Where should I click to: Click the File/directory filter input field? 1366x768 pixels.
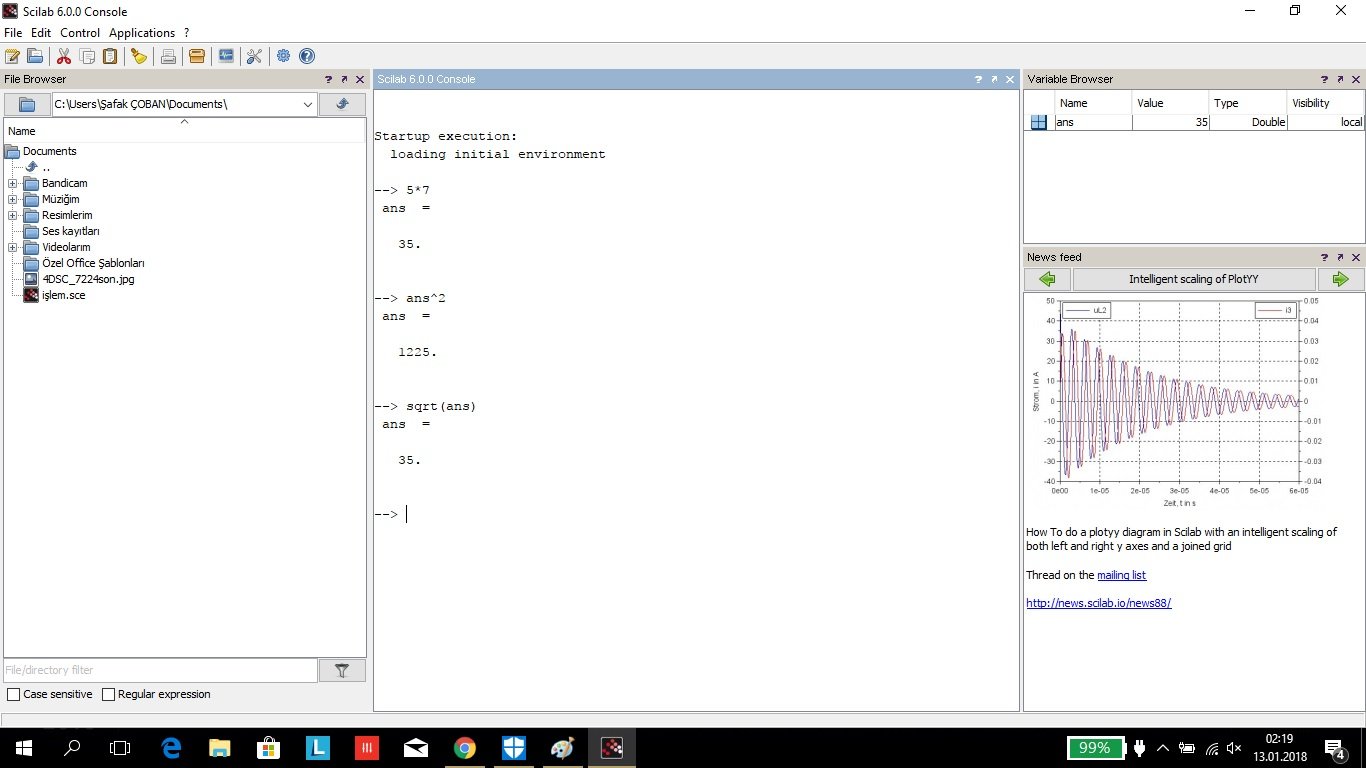tap(160, 671)
